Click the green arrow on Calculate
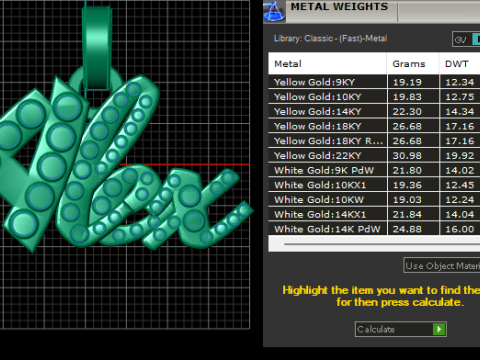The width and height of the screenshot is (480, 360). (x=439, y=329)
